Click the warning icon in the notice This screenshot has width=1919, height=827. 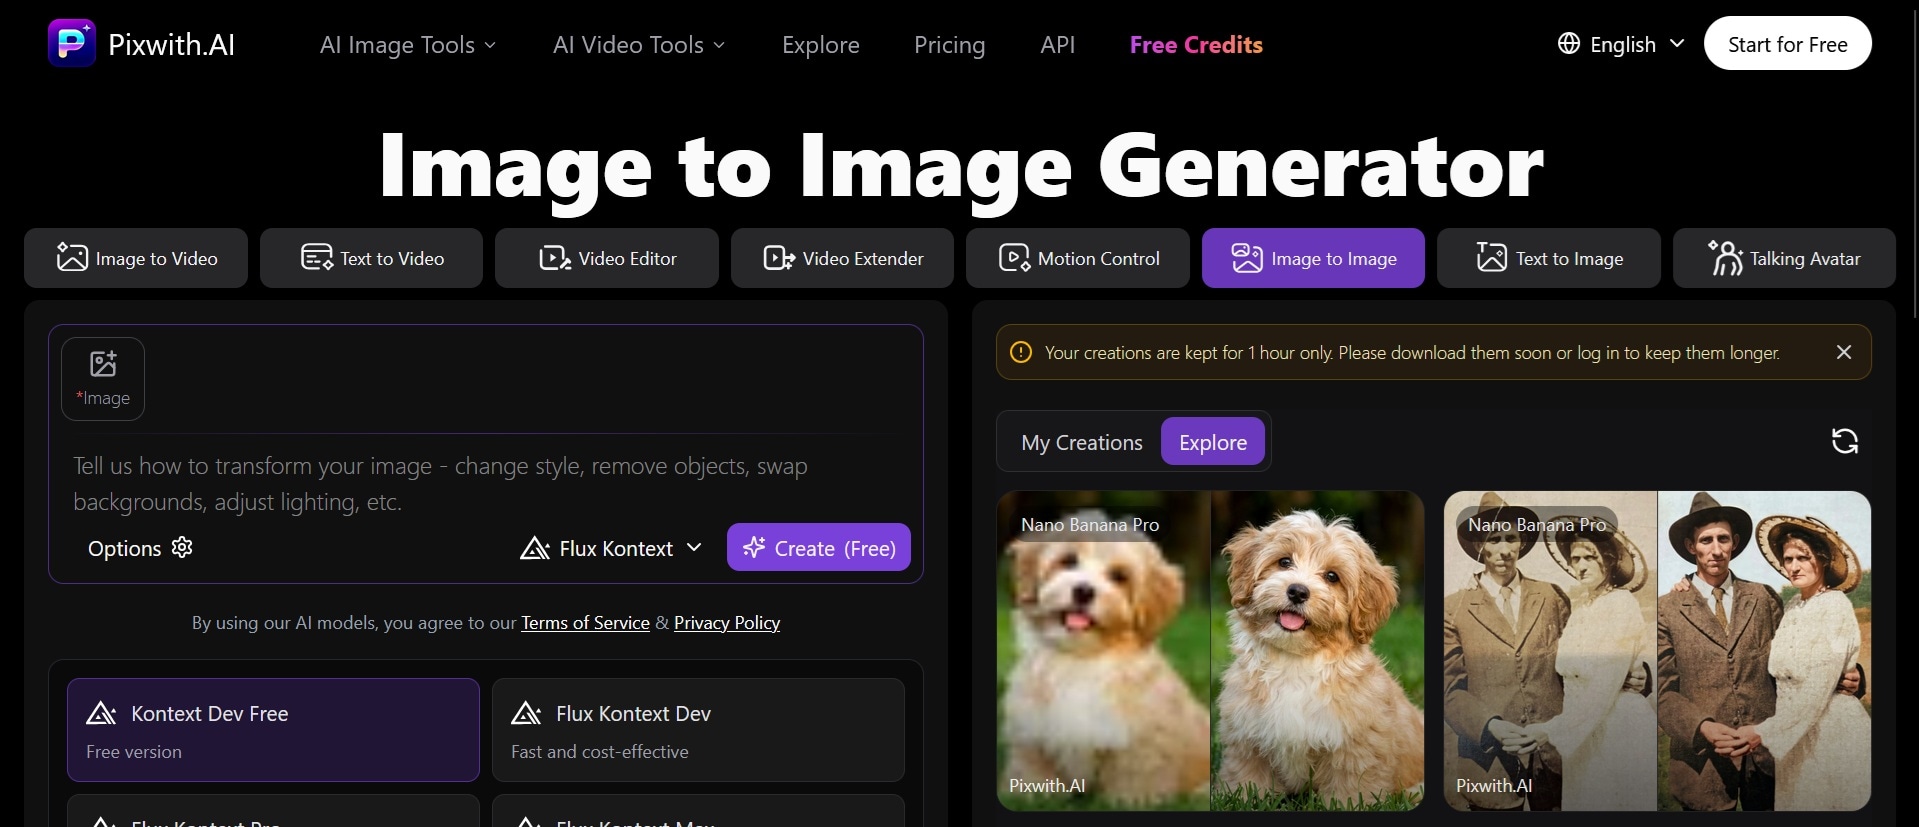tap(1021, 352)
